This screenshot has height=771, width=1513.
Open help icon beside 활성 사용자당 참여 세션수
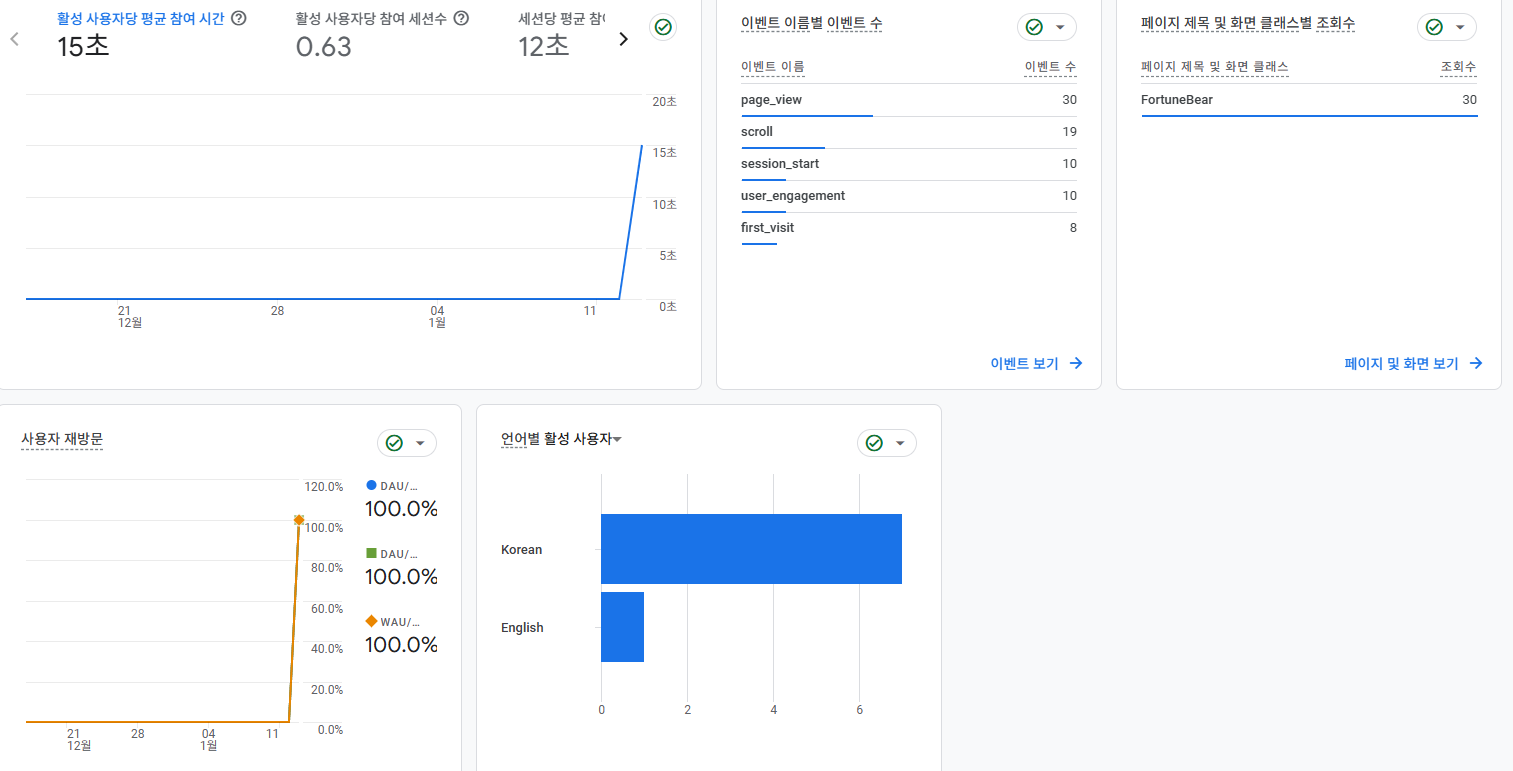pos(461,18)
